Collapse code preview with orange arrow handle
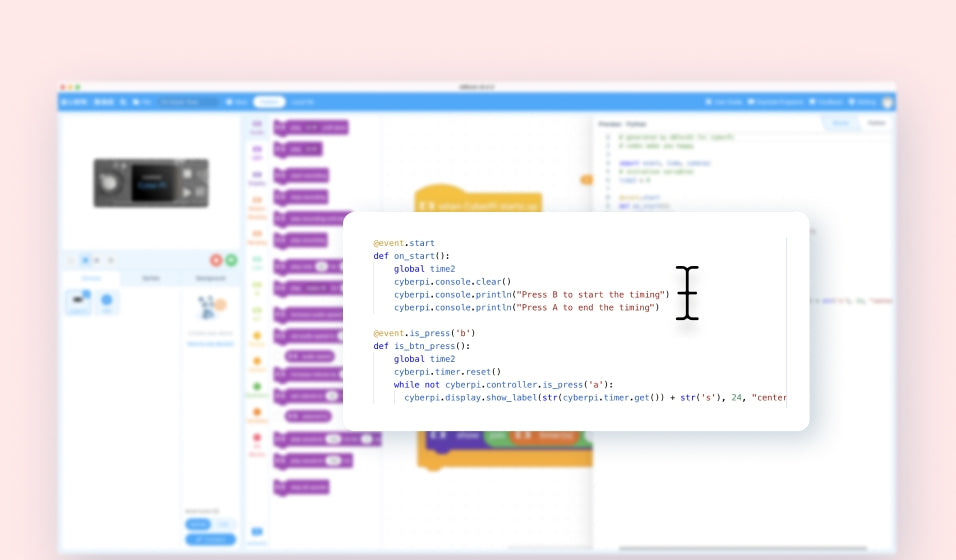This screenshot has height=560, width=956. click(x=586, y=179)
